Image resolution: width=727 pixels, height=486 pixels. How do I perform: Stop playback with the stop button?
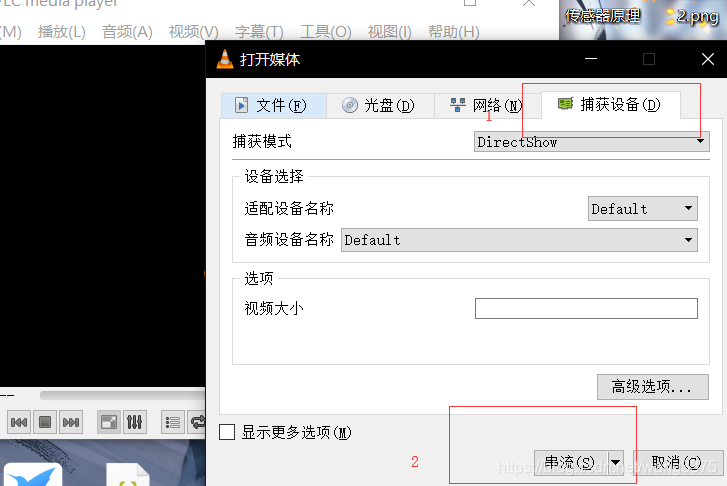click(45, 422)
